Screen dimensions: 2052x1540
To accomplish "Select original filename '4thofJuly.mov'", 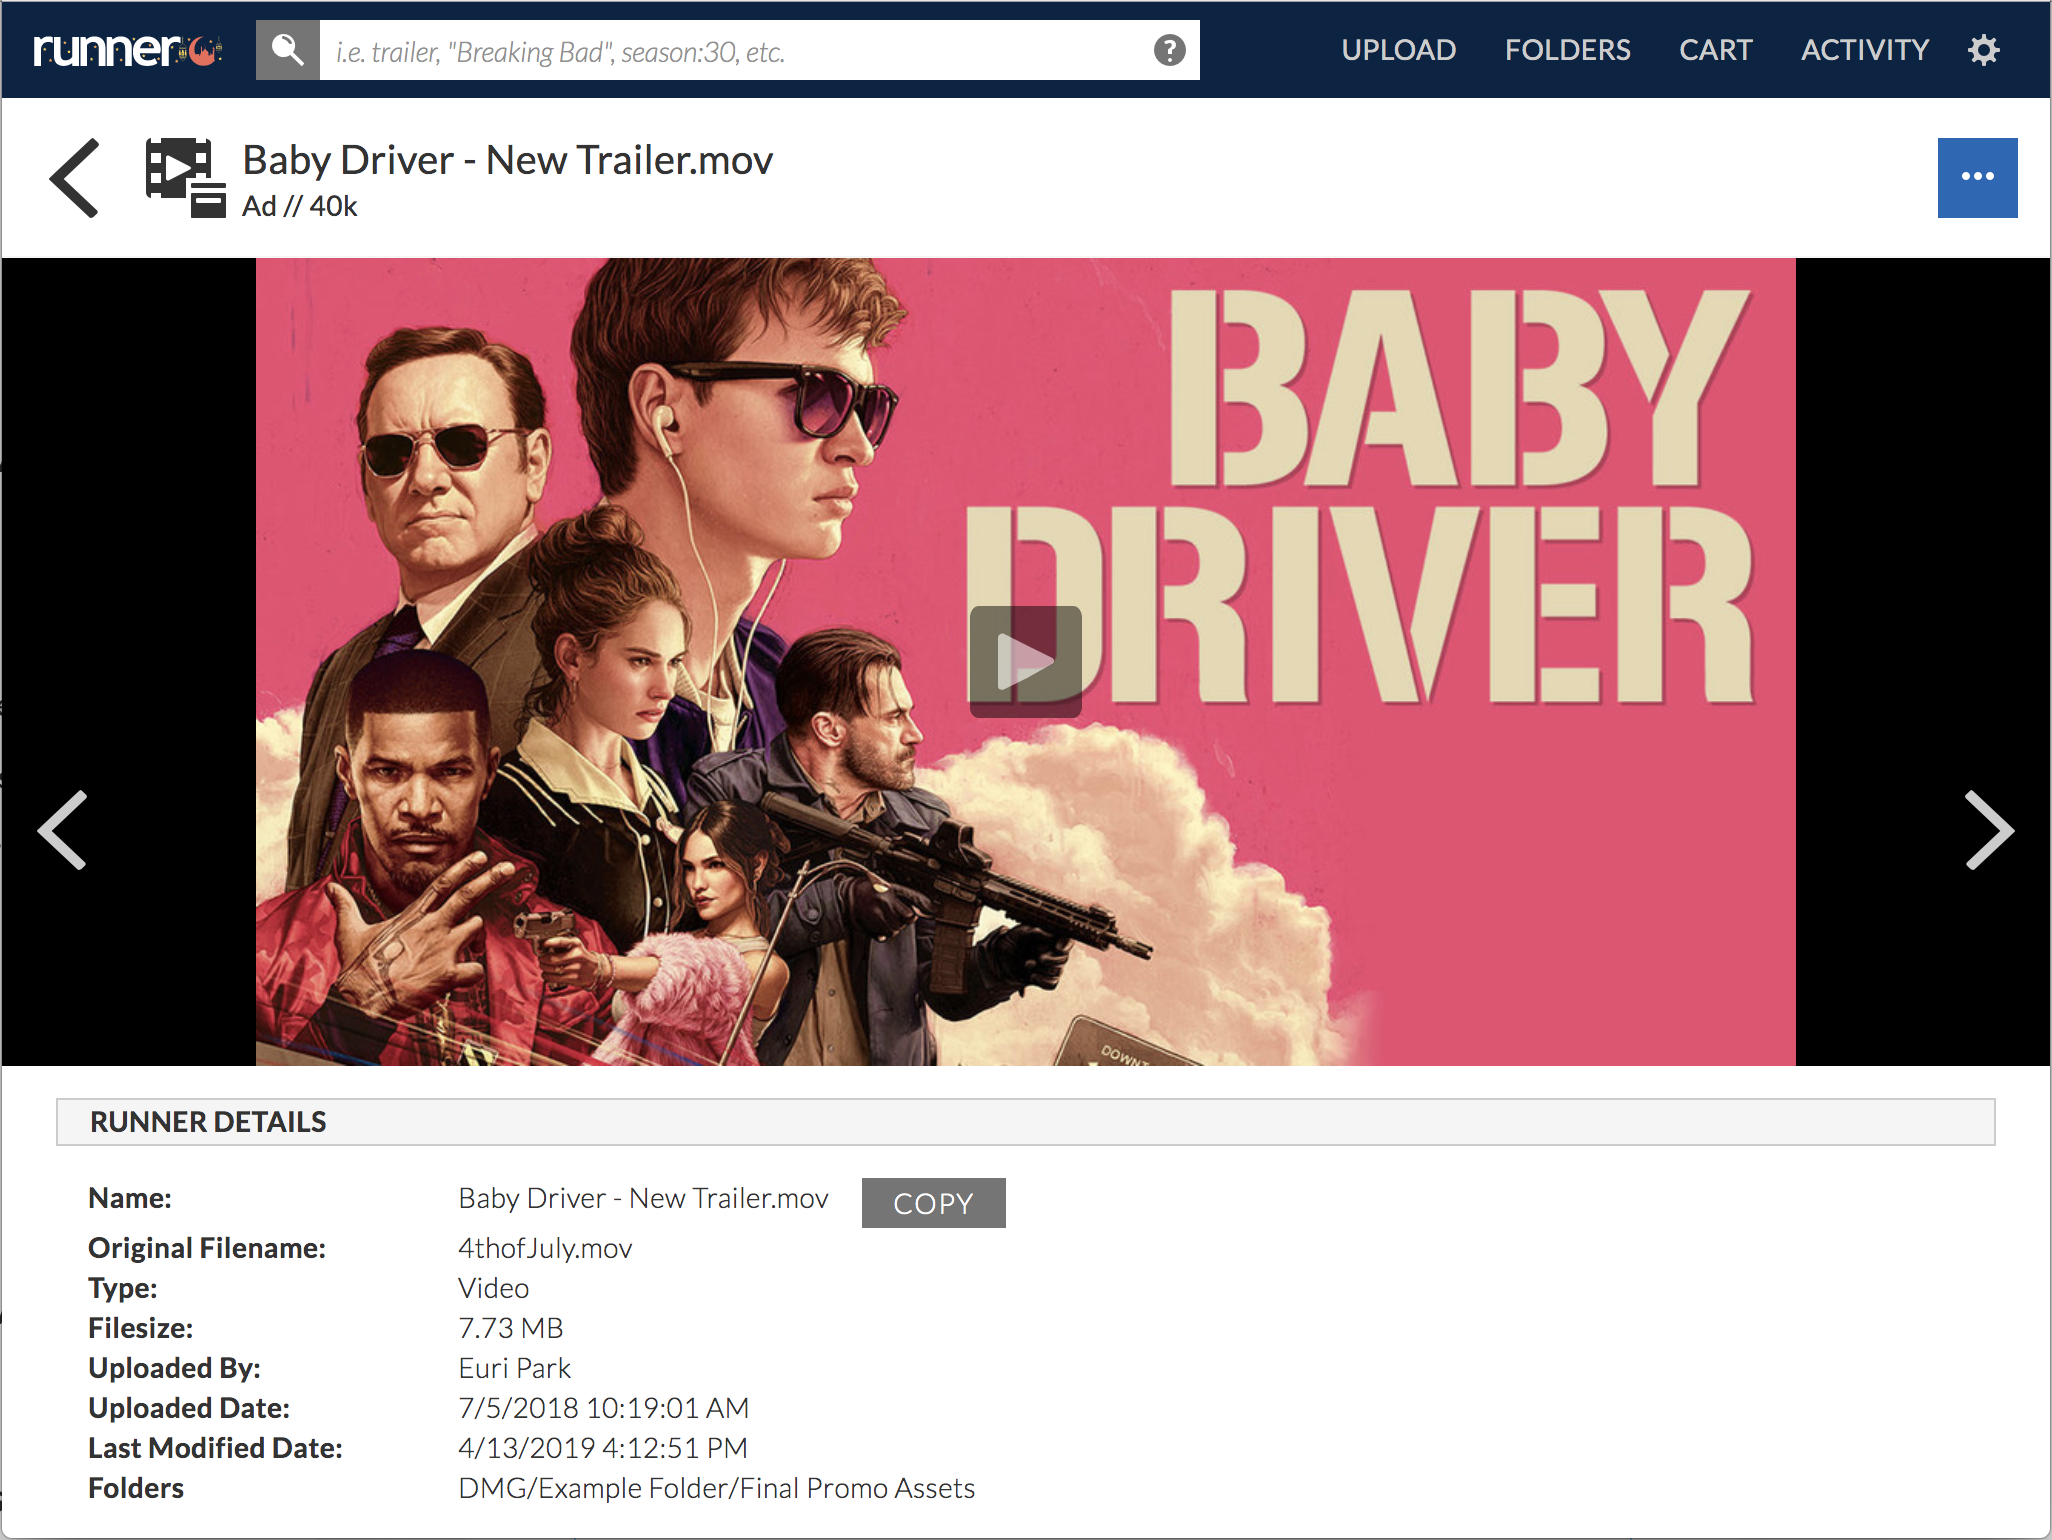I will pyautogui.click(x=545, y=1248).
